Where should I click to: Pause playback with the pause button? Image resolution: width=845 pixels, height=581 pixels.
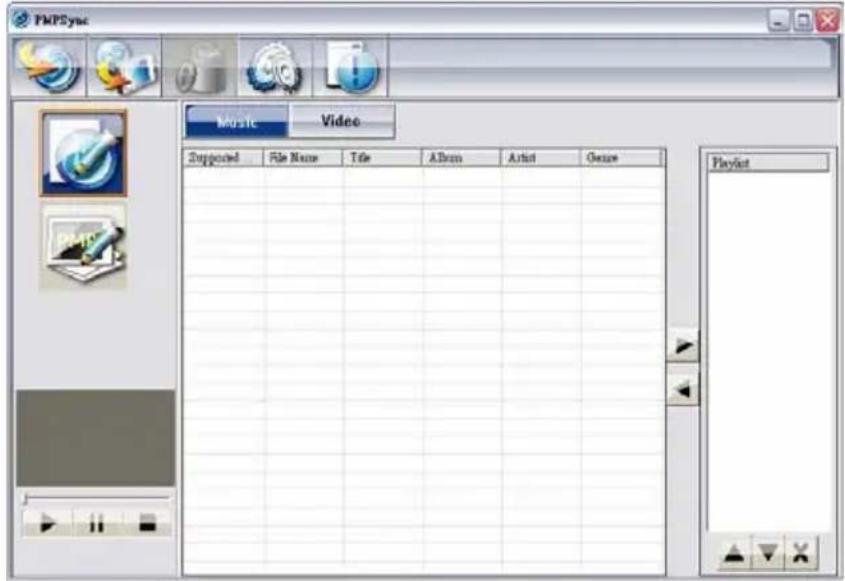[x=97, y=523]
